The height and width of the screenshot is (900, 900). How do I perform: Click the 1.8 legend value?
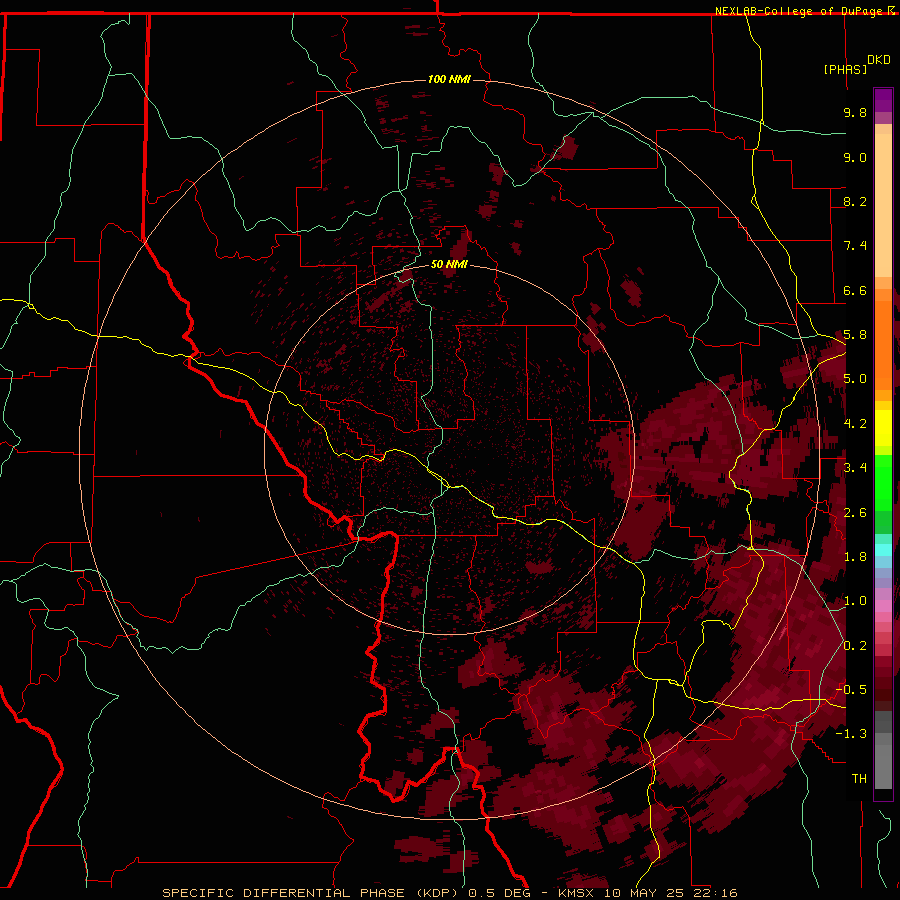click(855, 557)
